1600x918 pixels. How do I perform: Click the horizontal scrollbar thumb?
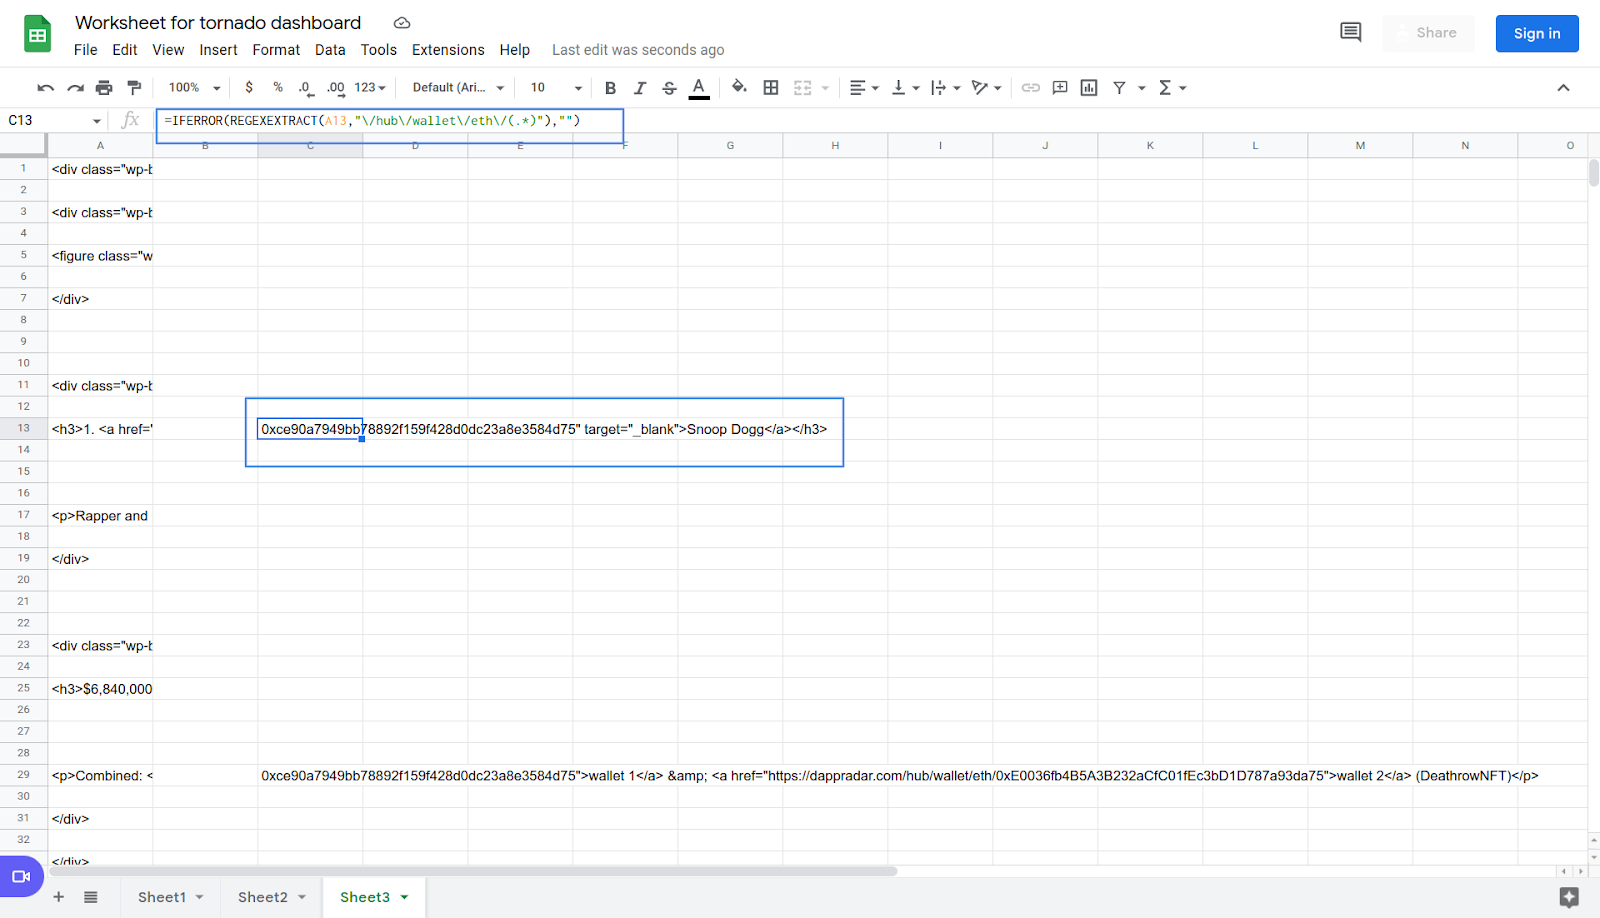point(472,871)
